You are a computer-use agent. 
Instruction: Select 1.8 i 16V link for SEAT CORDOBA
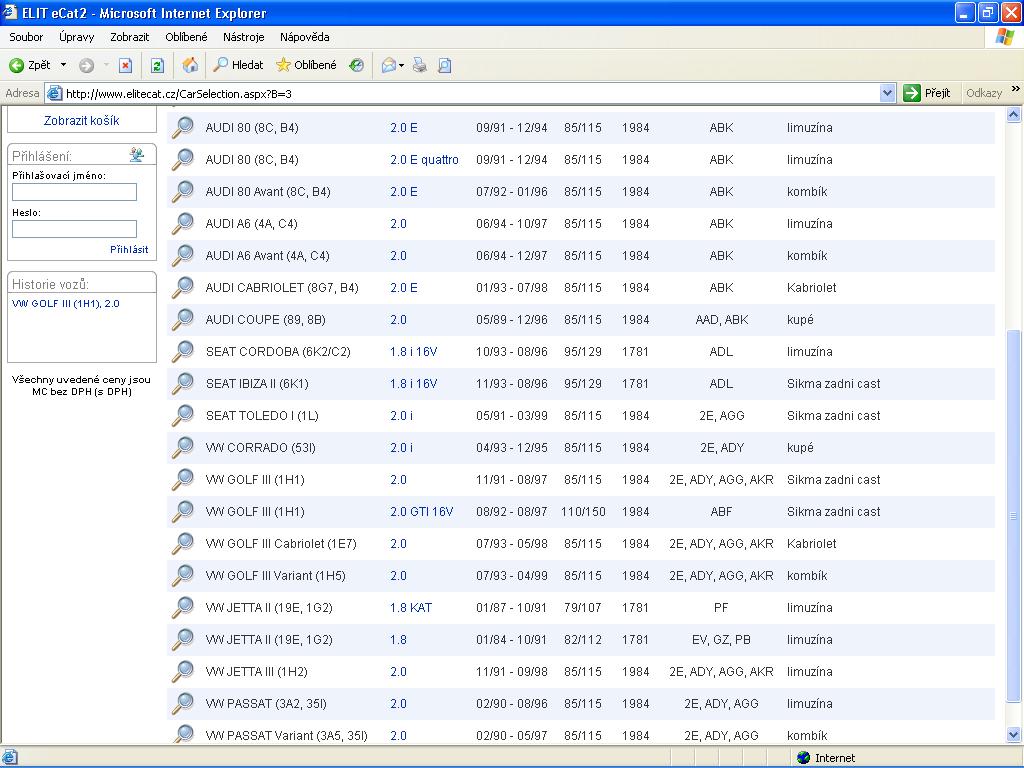(413, 351)
